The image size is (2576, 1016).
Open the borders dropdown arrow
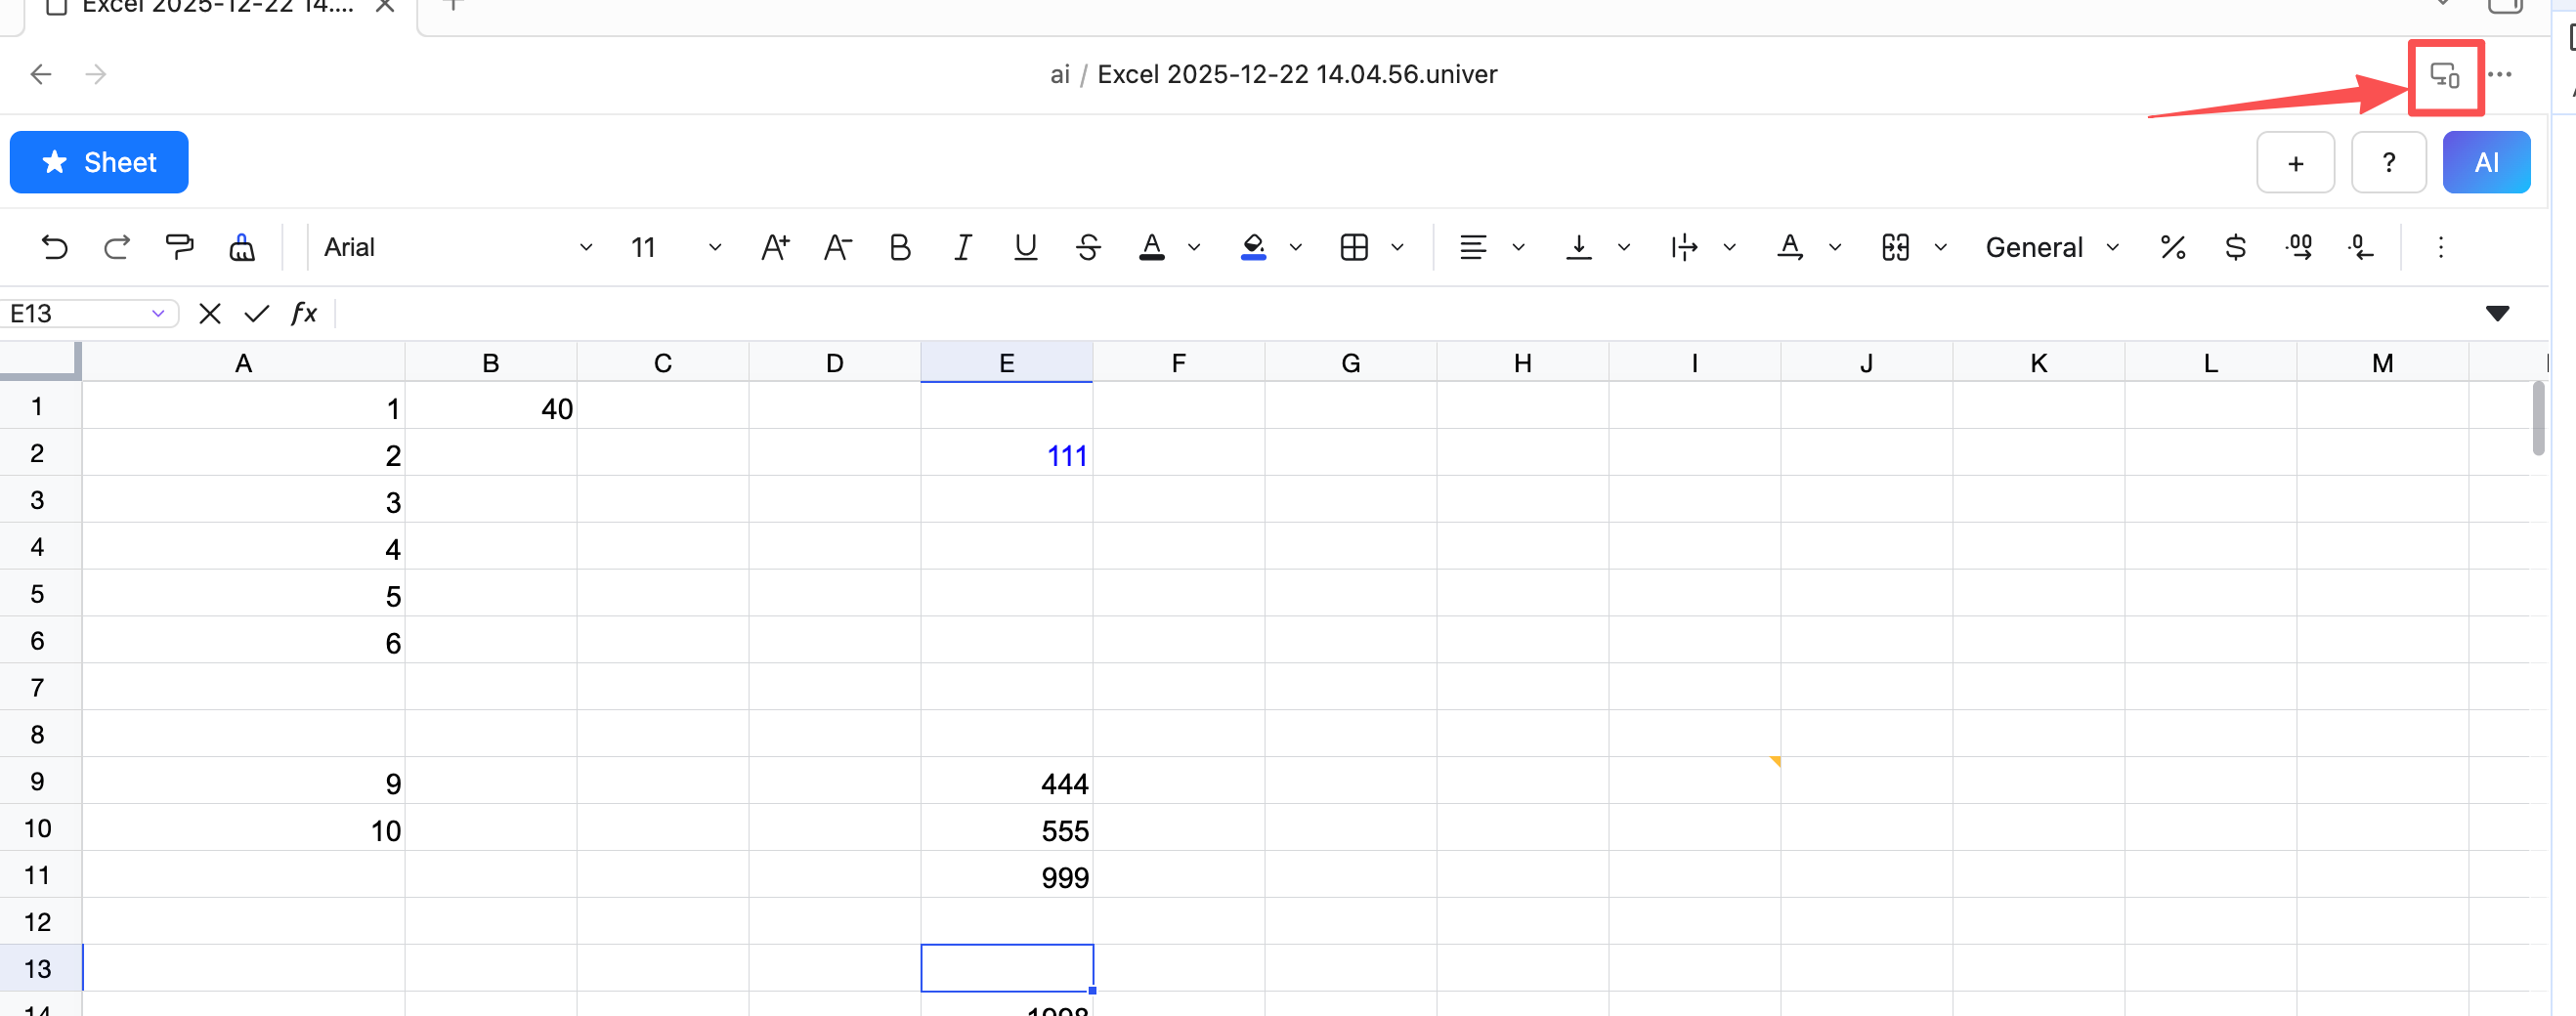pos(1397,247)
